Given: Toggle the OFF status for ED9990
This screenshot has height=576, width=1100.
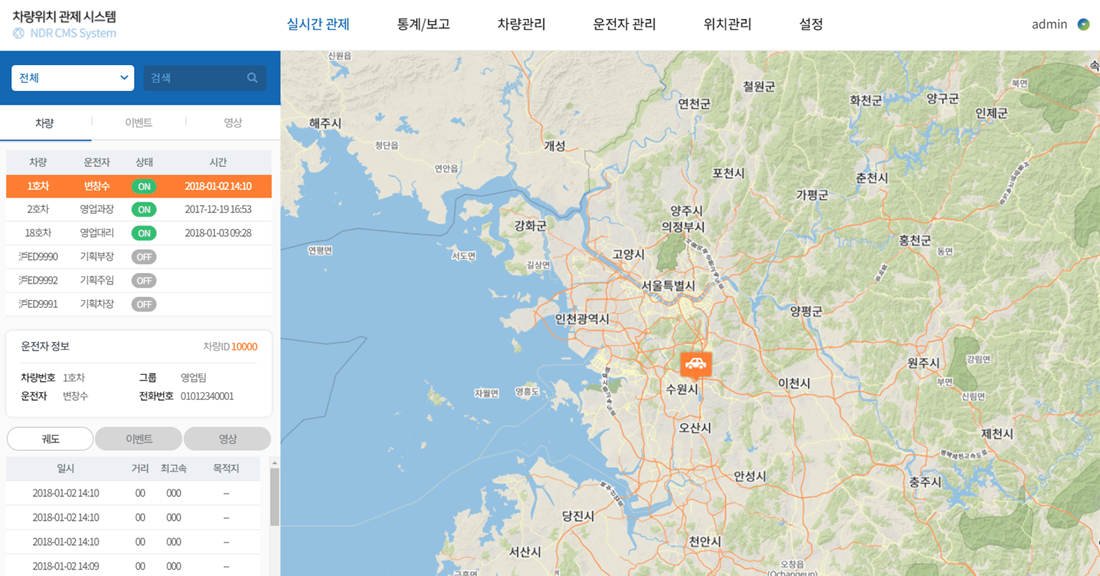Looking at the screenshot, I should pos(144,257).
